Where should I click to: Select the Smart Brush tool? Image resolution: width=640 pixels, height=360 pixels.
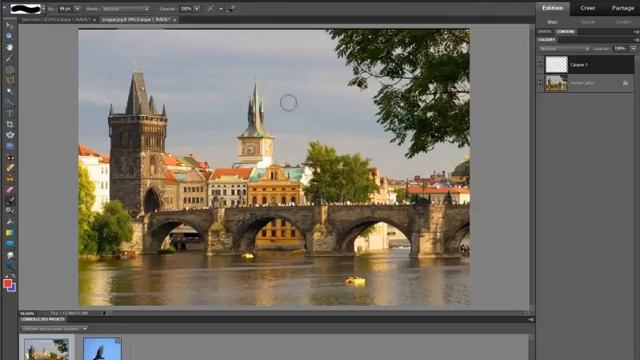pyautogui.click(x=9, y=211)
